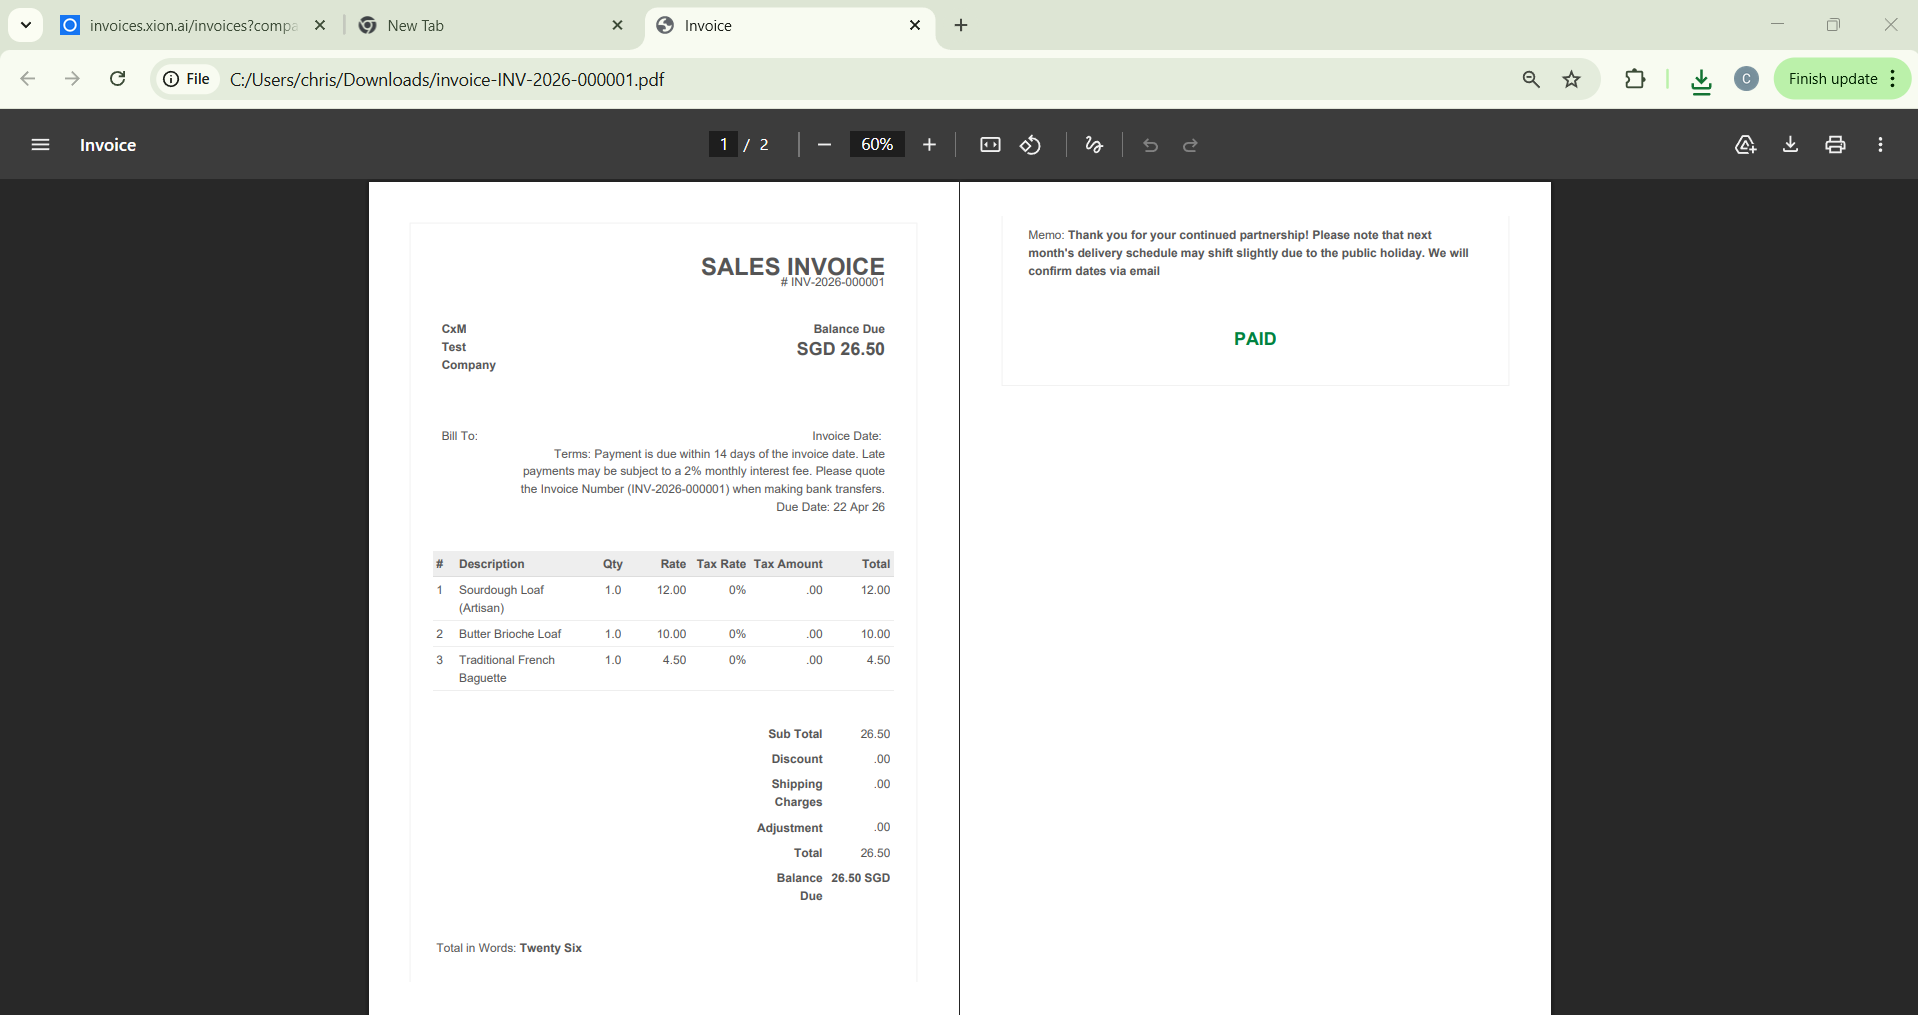Click the 60% zoom level field
Viewport: 1918px width, 1015px height.
coord(877,145)
